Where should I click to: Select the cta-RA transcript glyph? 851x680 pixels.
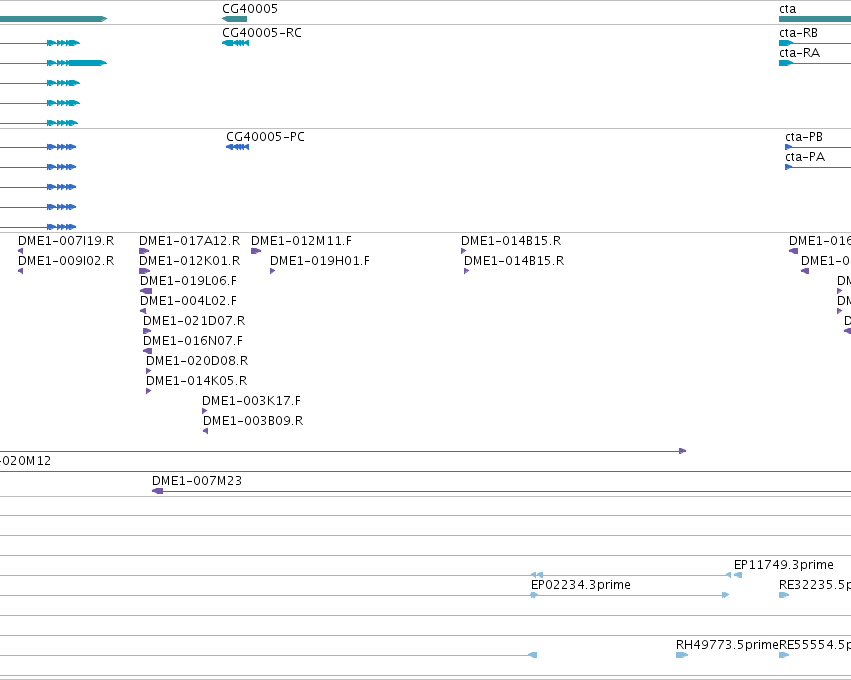click(815, 63)
